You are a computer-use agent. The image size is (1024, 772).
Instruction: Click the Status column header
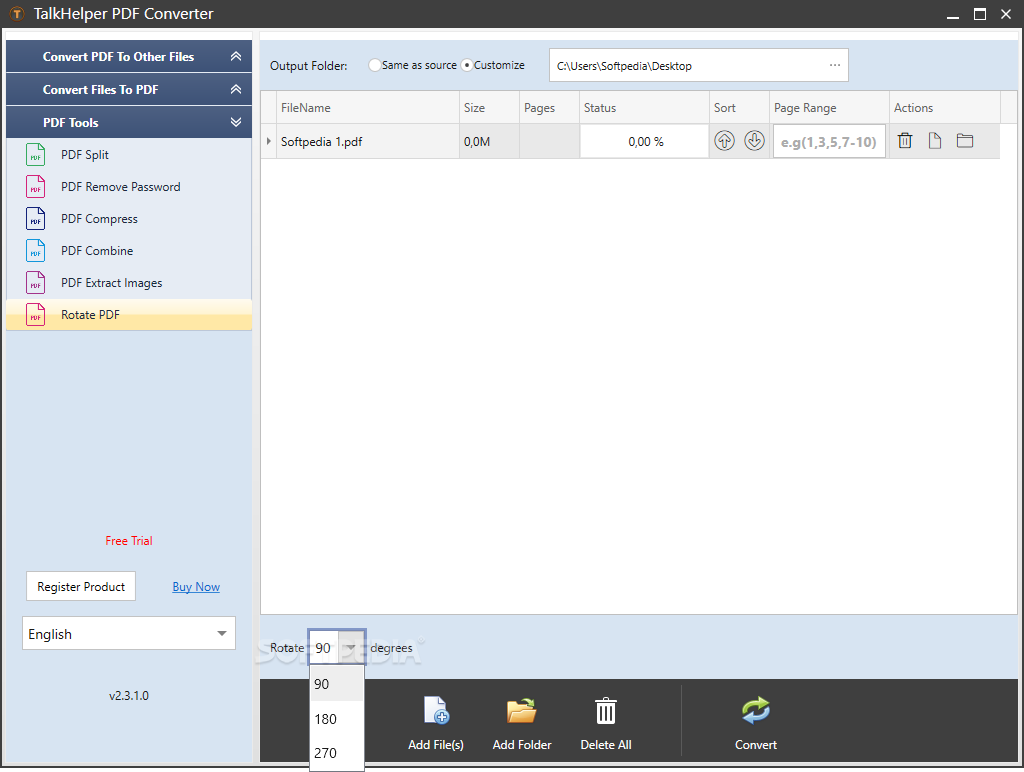point(645,108)
